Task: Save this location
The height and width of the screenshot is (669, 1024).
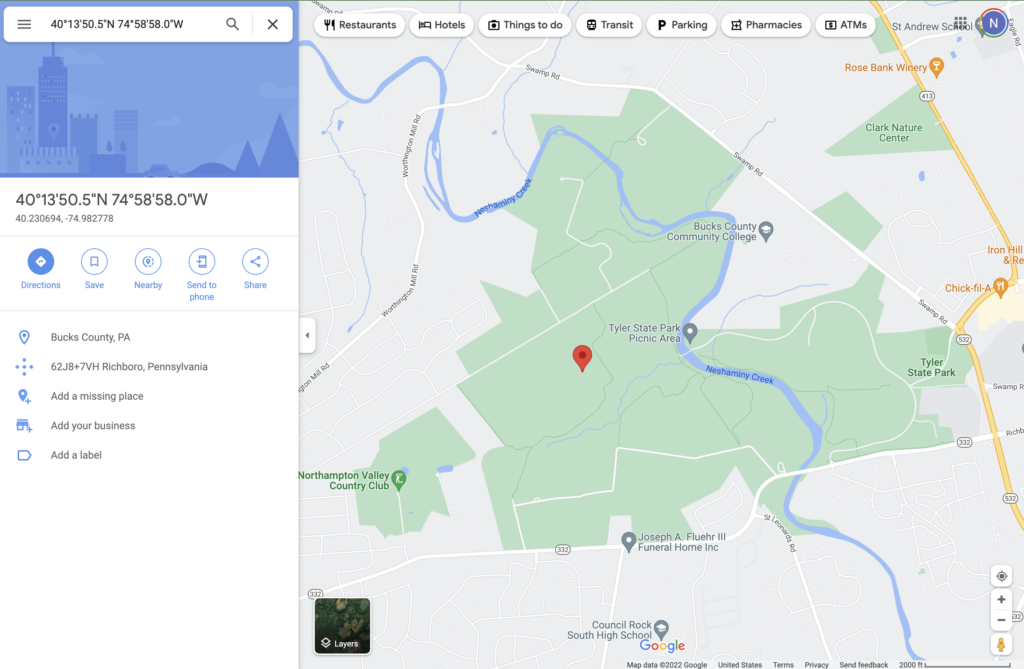Action: click(94, 269)
